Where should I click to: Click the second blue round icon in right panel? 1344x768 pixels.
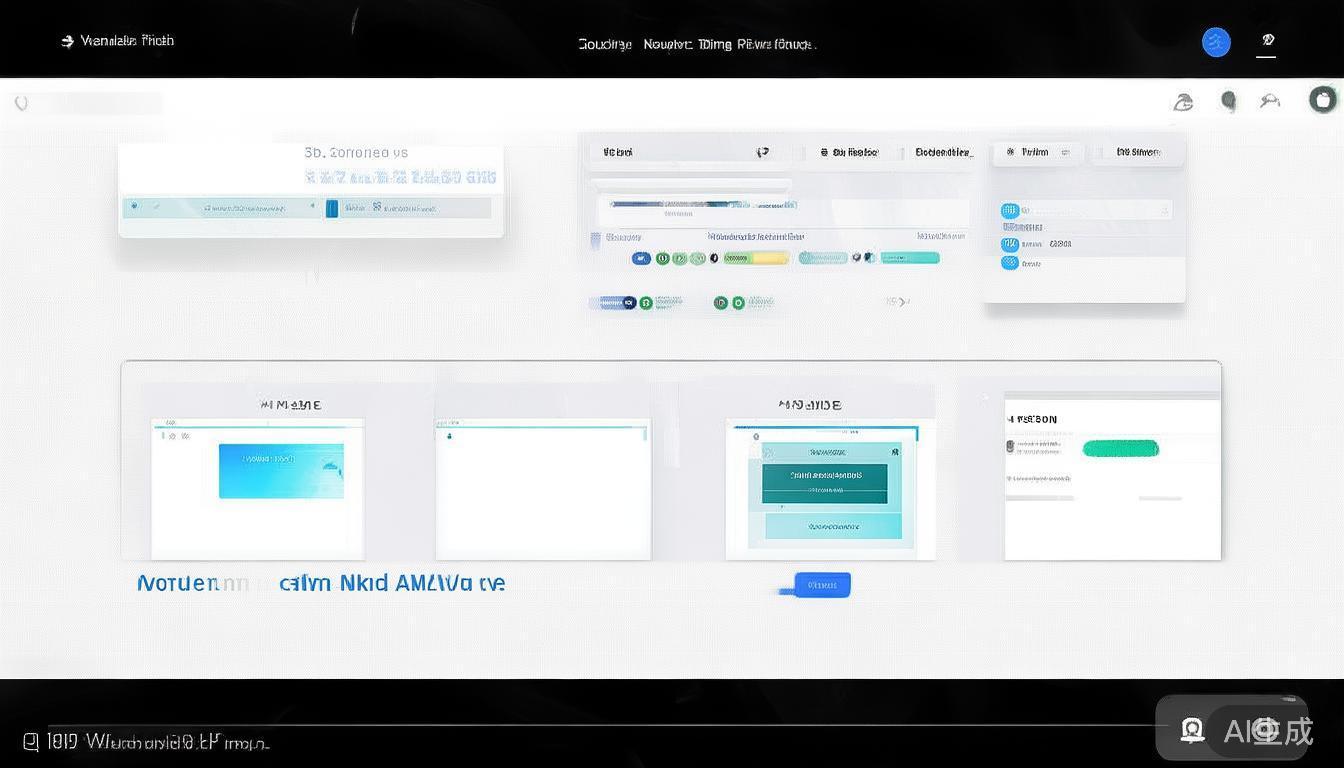tap(1010, 244)
